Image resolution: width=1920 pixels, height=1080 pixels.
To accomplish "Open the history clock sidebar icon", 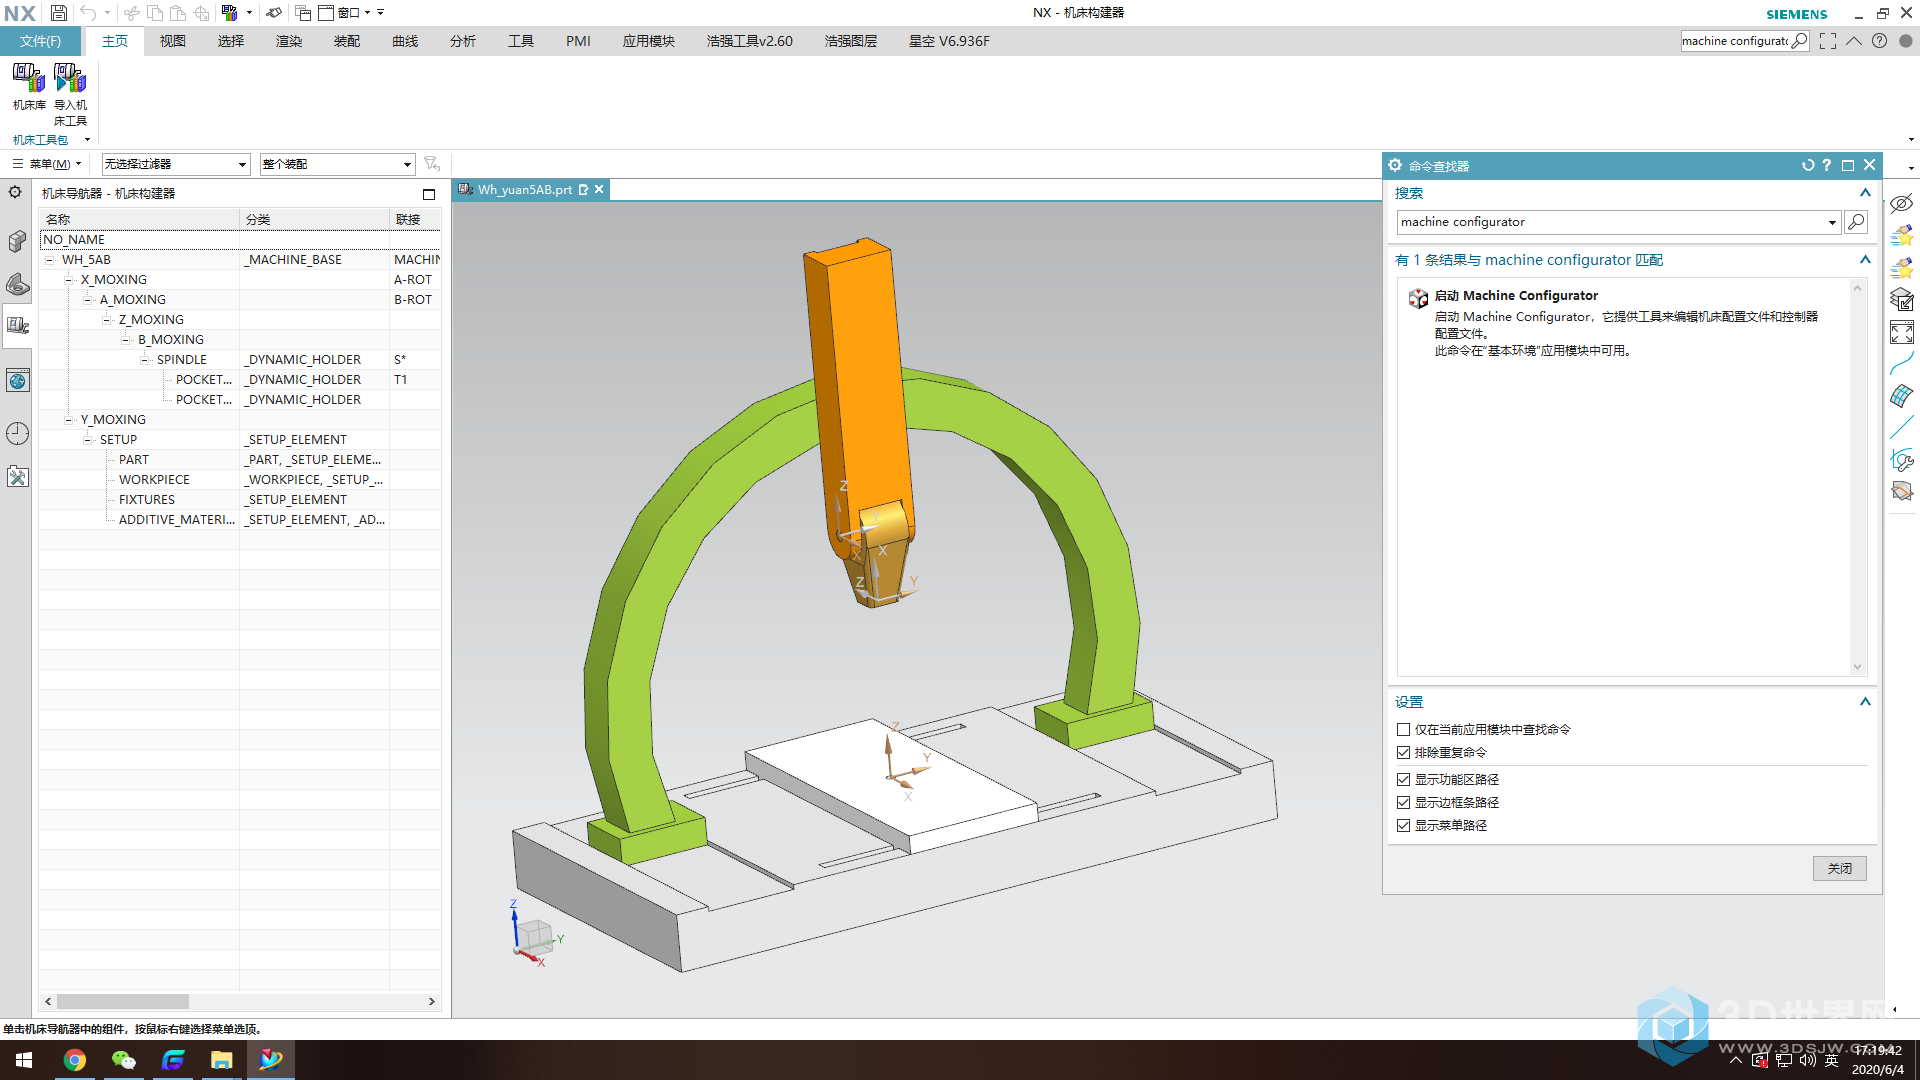I will pos(17,433).
